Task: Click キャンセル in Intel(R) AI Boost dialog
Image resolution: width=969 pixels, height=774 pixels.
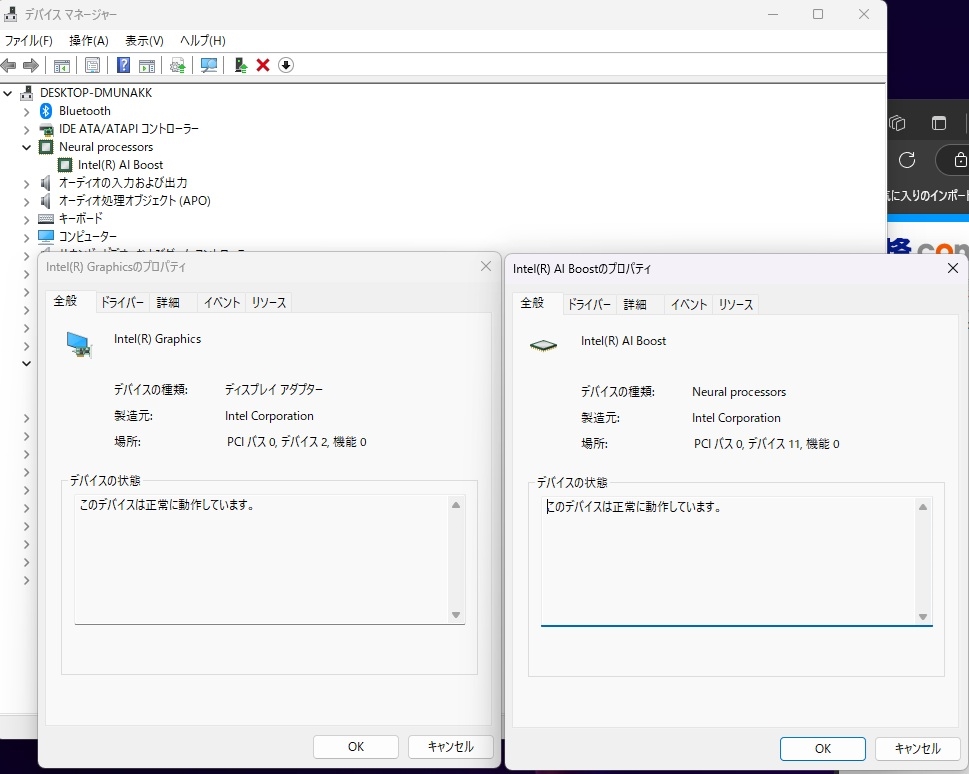Action: point(918,749)
